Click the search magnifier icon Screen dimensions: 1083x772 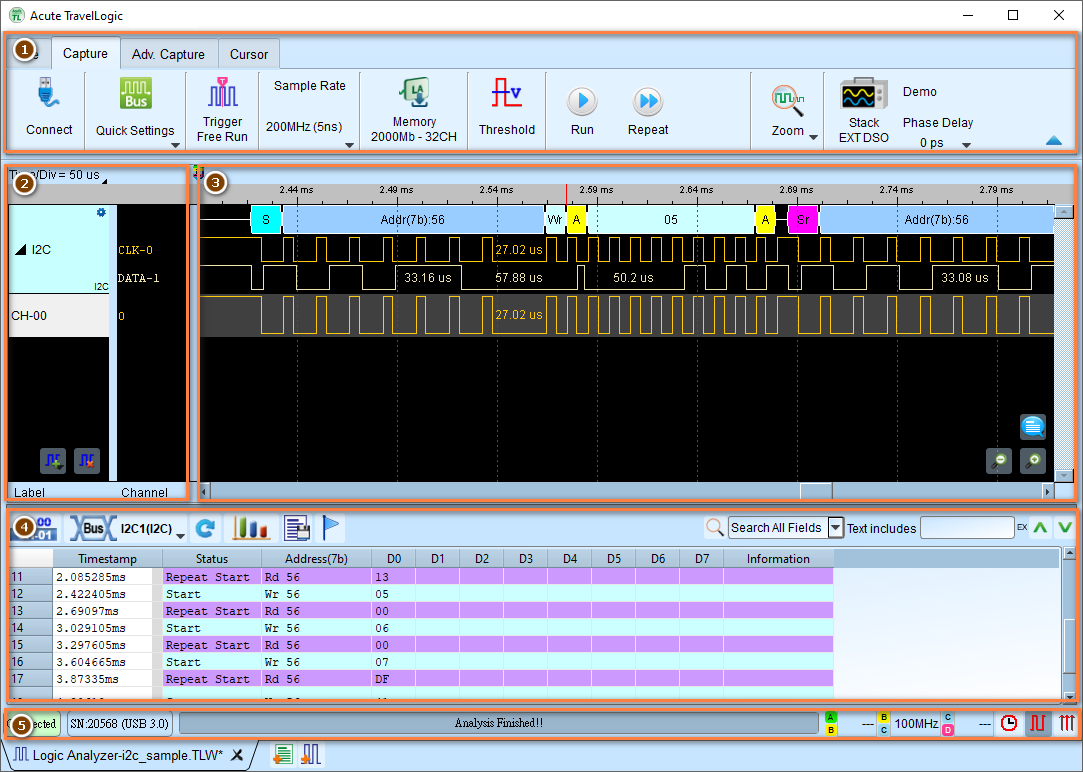[714, 528]
